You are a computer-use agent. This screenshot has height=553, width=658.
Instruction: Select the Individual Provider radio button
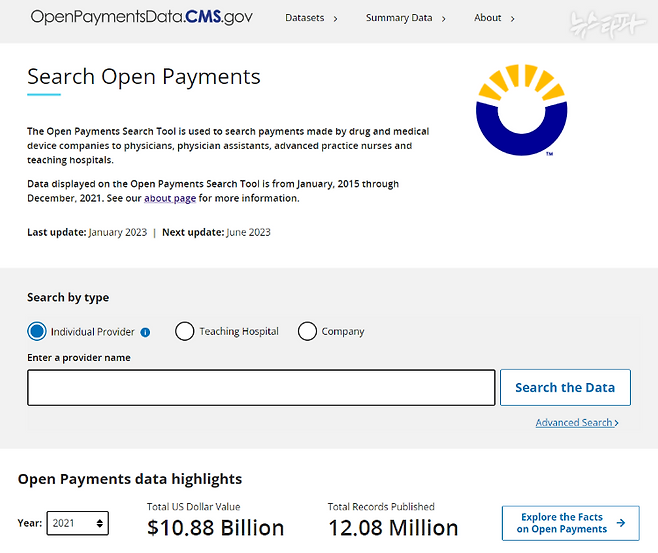(x=37, y=331)
